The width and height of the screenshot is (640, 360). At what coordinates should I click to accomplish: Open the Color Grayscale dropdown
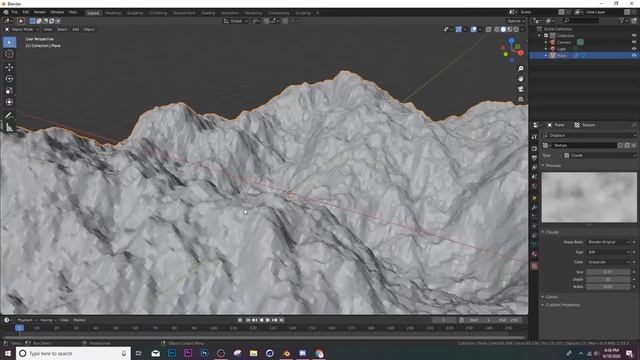[x=609, y=262]
